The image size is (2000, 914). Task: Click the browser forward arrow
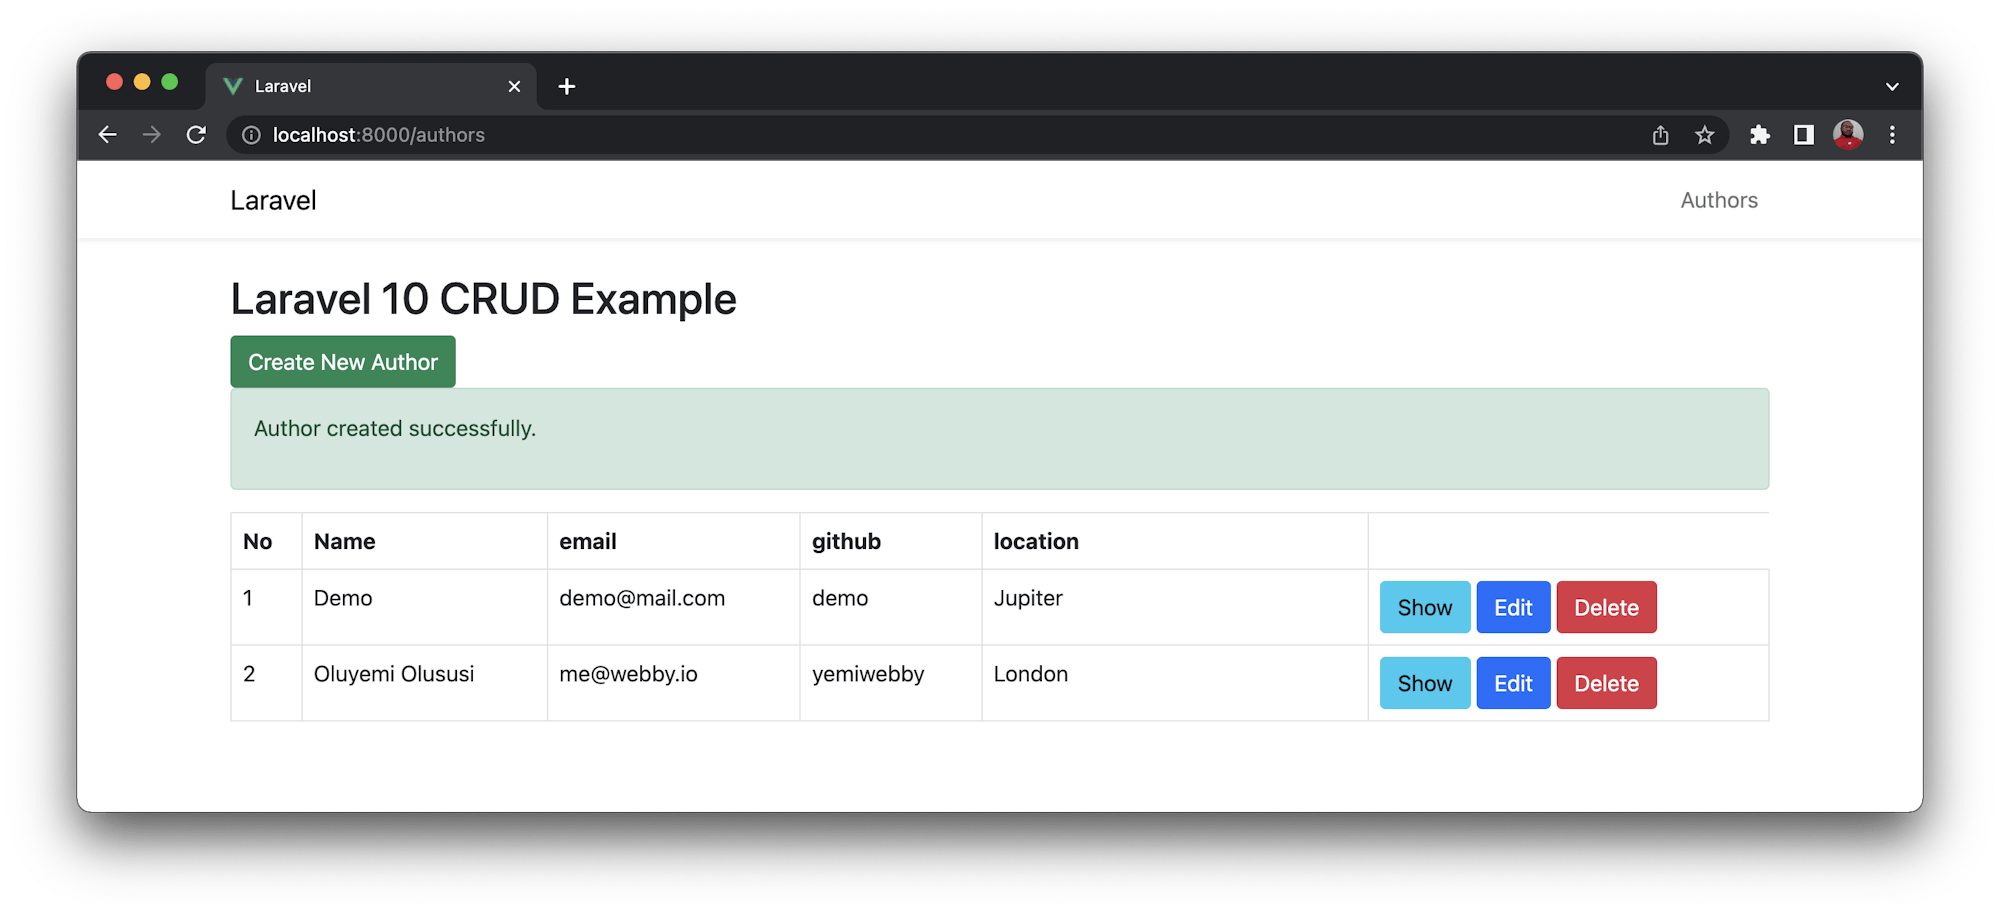point(152,135)
